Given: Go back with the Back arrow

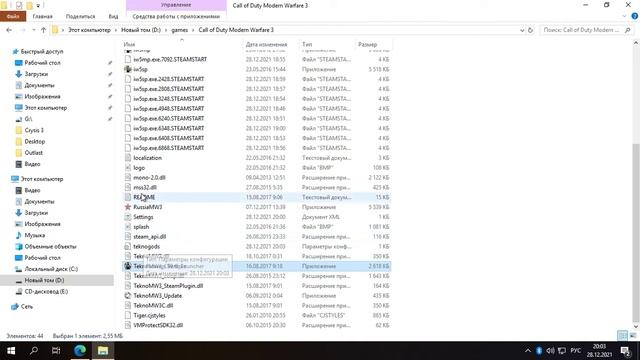Looking at the screenshot, I should (x=9, y=30).
